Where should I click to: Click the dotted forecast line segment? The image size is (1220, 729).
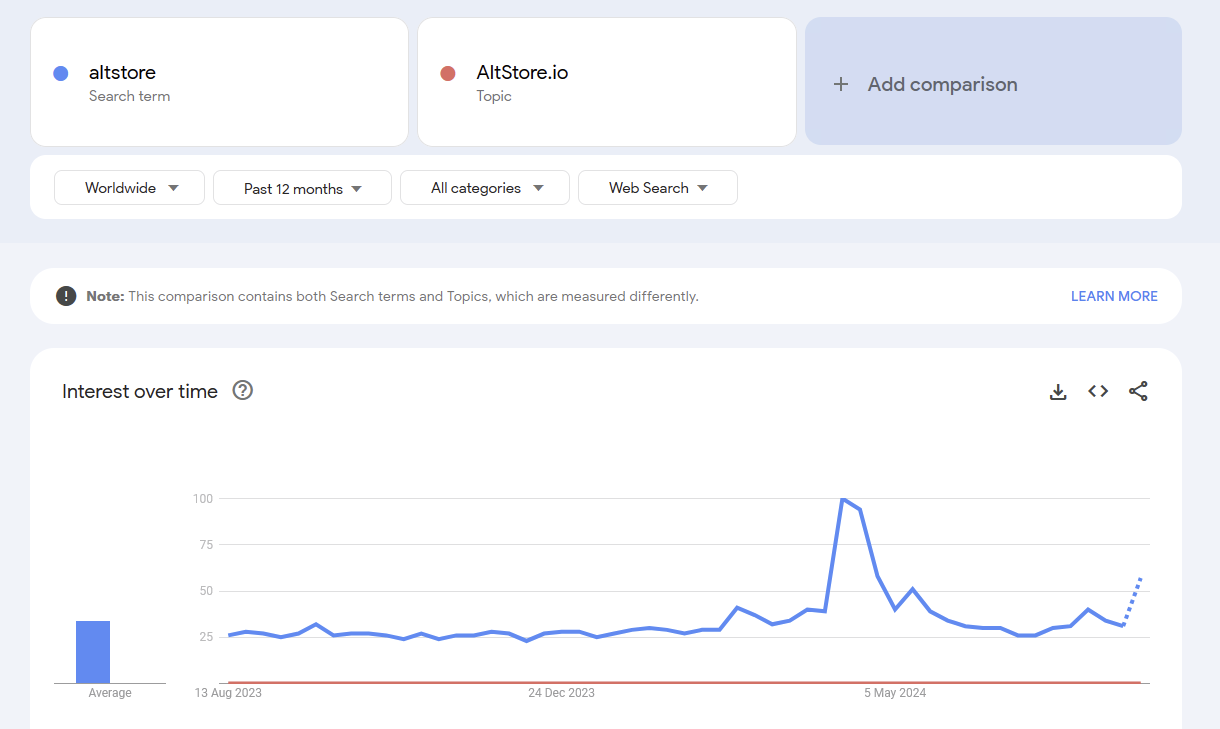click(x=1132, y=602)
